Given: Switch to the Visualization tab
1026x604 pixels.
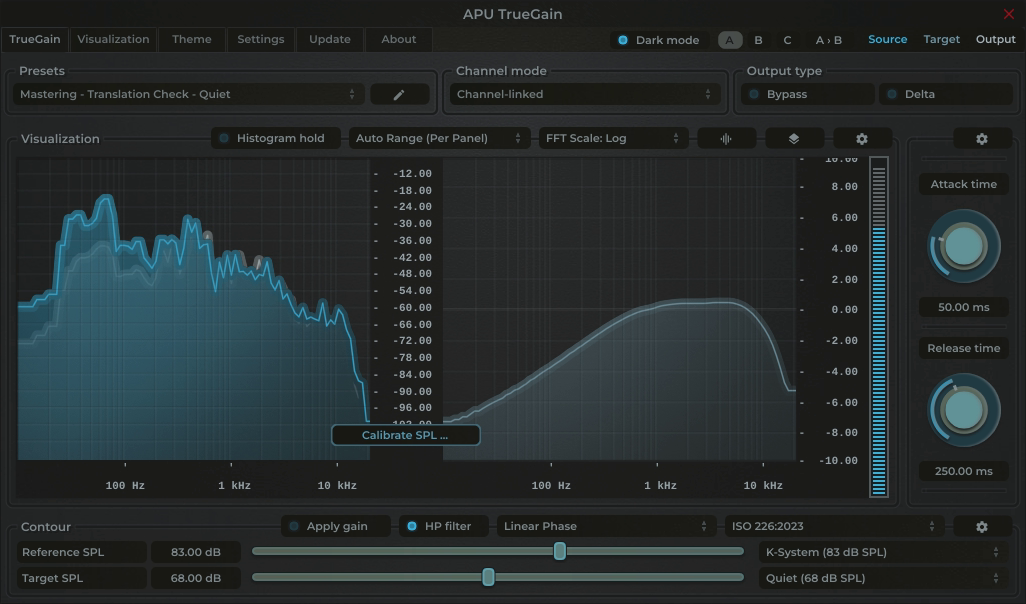Looking at the screenshot, I should tap(113, 39).
